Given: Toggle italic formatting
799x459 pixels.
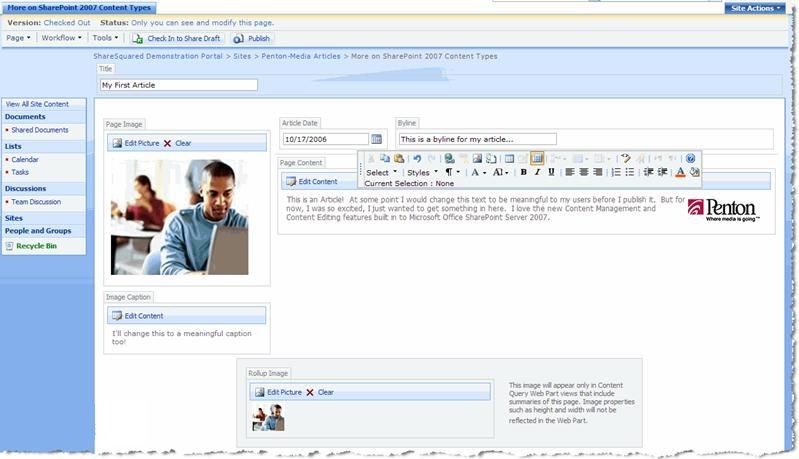Looking at the screenshot, I should 537,172.
